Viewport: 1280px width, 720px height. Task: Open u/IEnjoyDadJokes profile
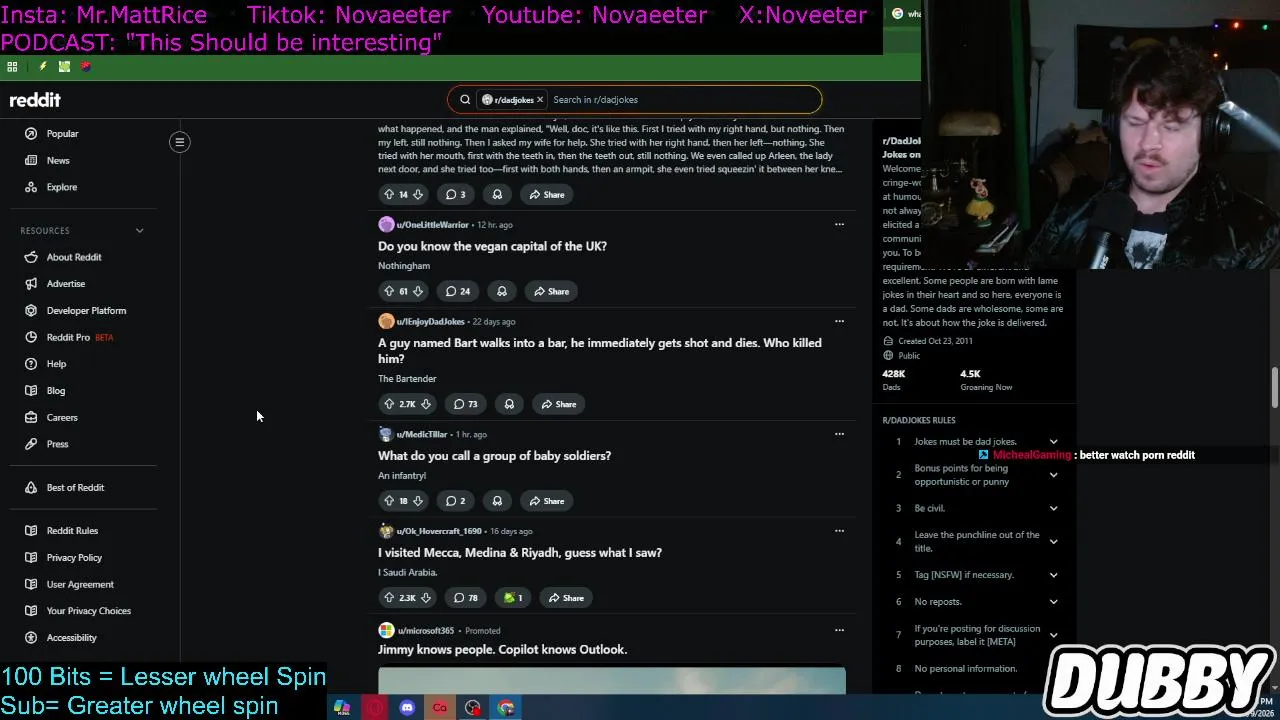click(430, 322)
